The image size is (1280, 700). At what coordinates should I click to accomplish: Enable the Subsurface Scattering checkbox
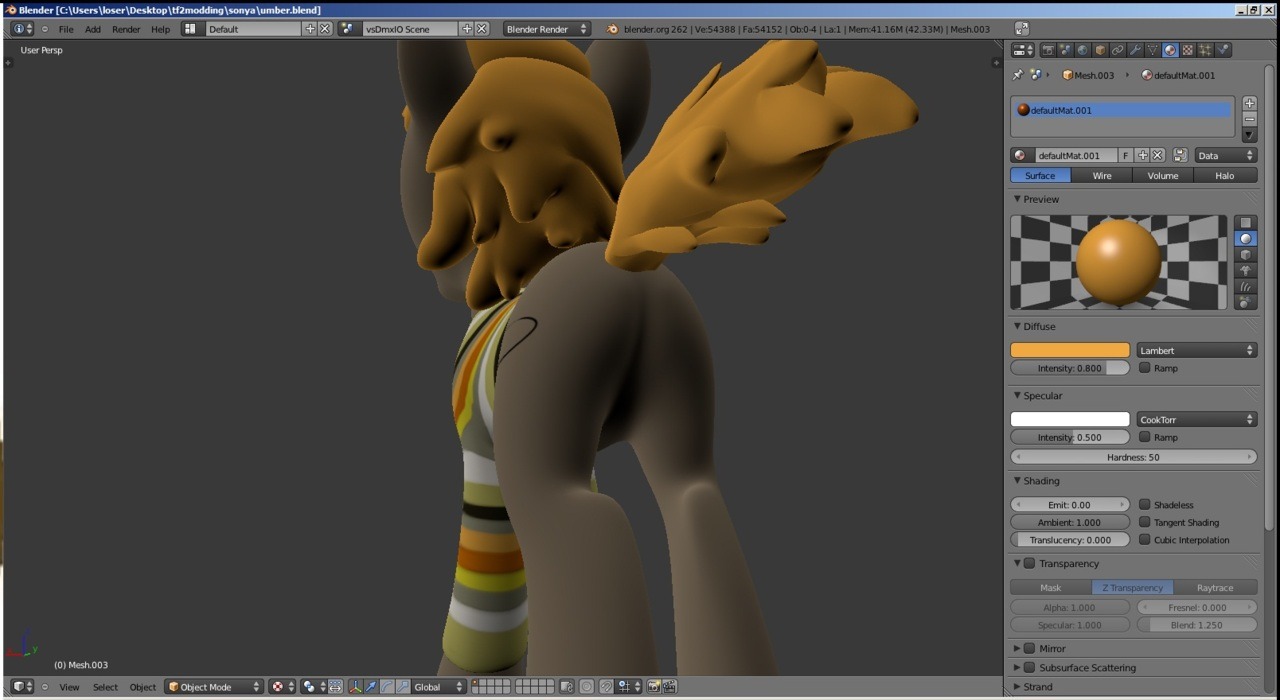(1030, 667)
